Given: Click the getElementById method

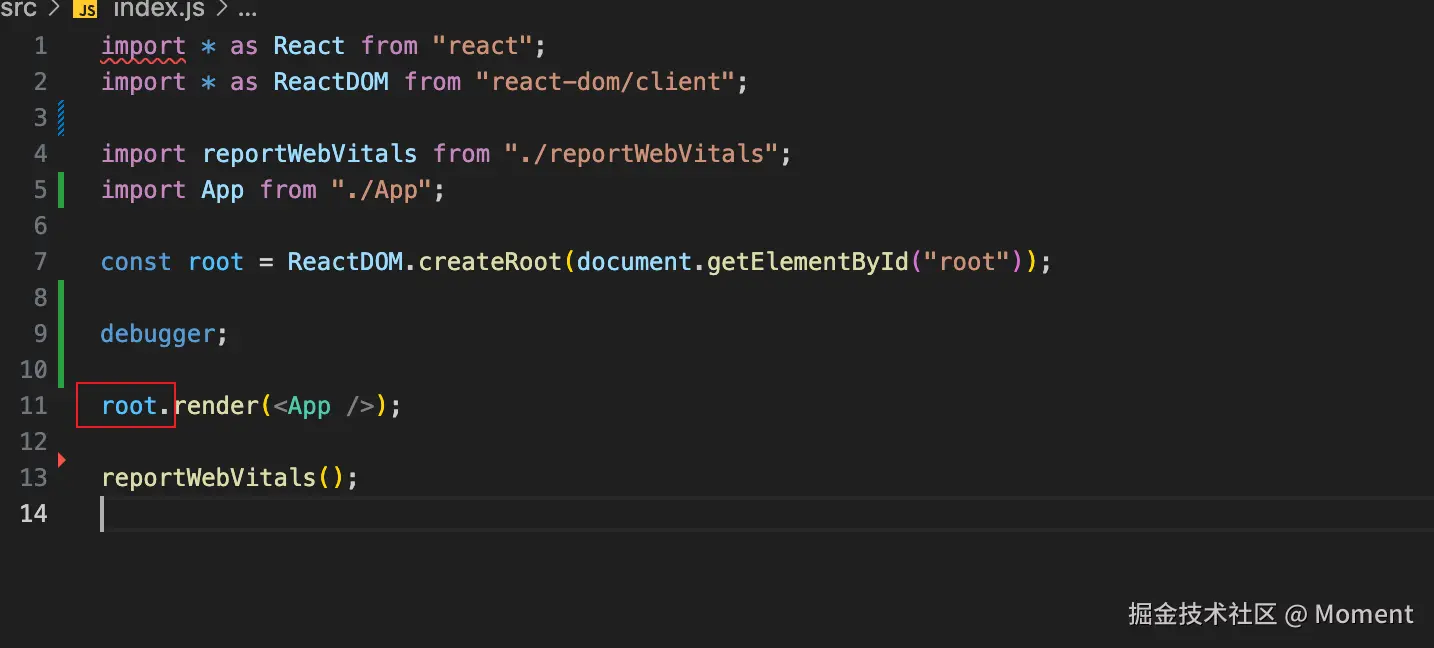Looking at the screenshot, I should click(808, 262).
